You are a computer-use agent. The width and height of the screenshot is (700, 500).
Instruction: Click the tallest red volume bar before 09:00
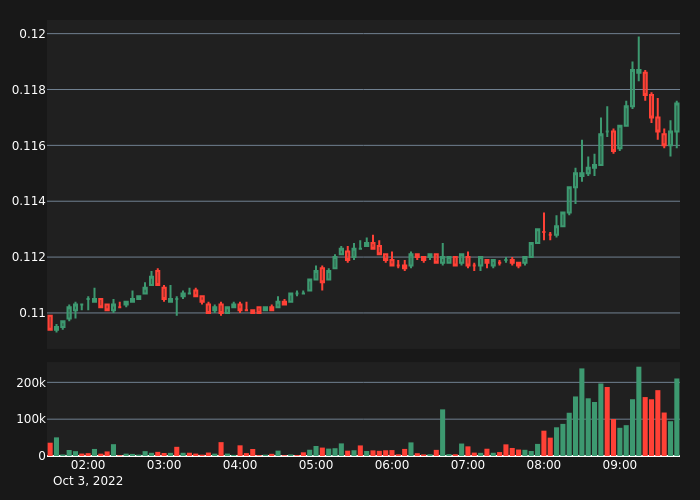[x=607, y=421]
